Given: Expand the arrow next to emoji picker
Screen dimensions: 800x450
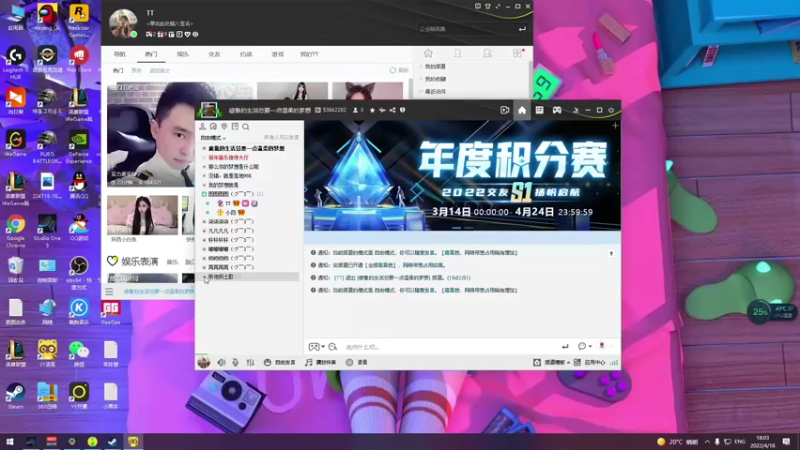Looking at the screenshot, I should pos(323,347).
